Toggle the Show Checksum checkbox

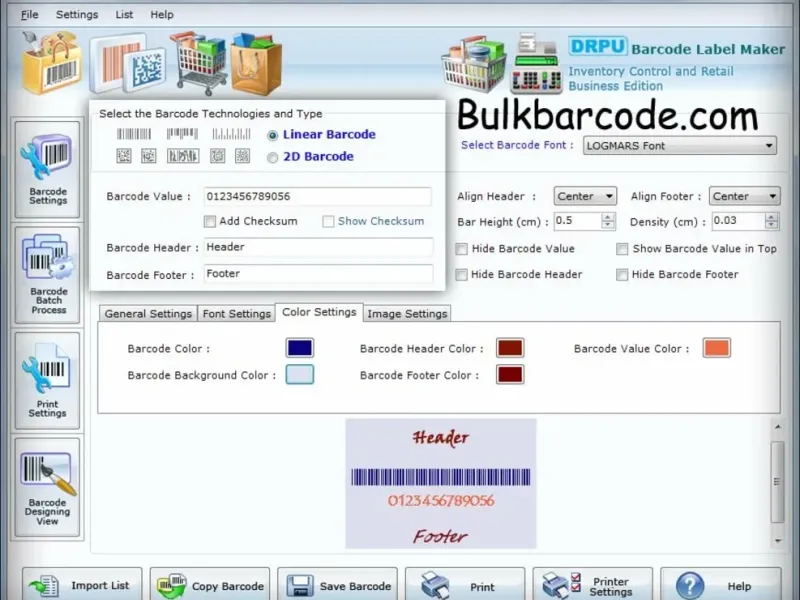(328, 221)
